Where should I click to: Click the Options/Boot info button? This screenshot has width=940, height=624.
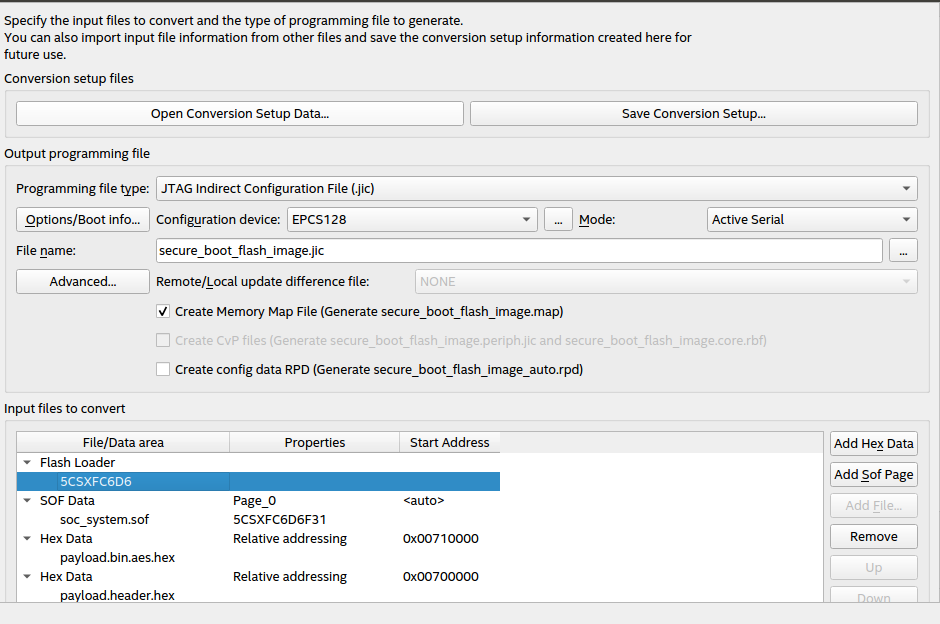(x=83, y=220)
